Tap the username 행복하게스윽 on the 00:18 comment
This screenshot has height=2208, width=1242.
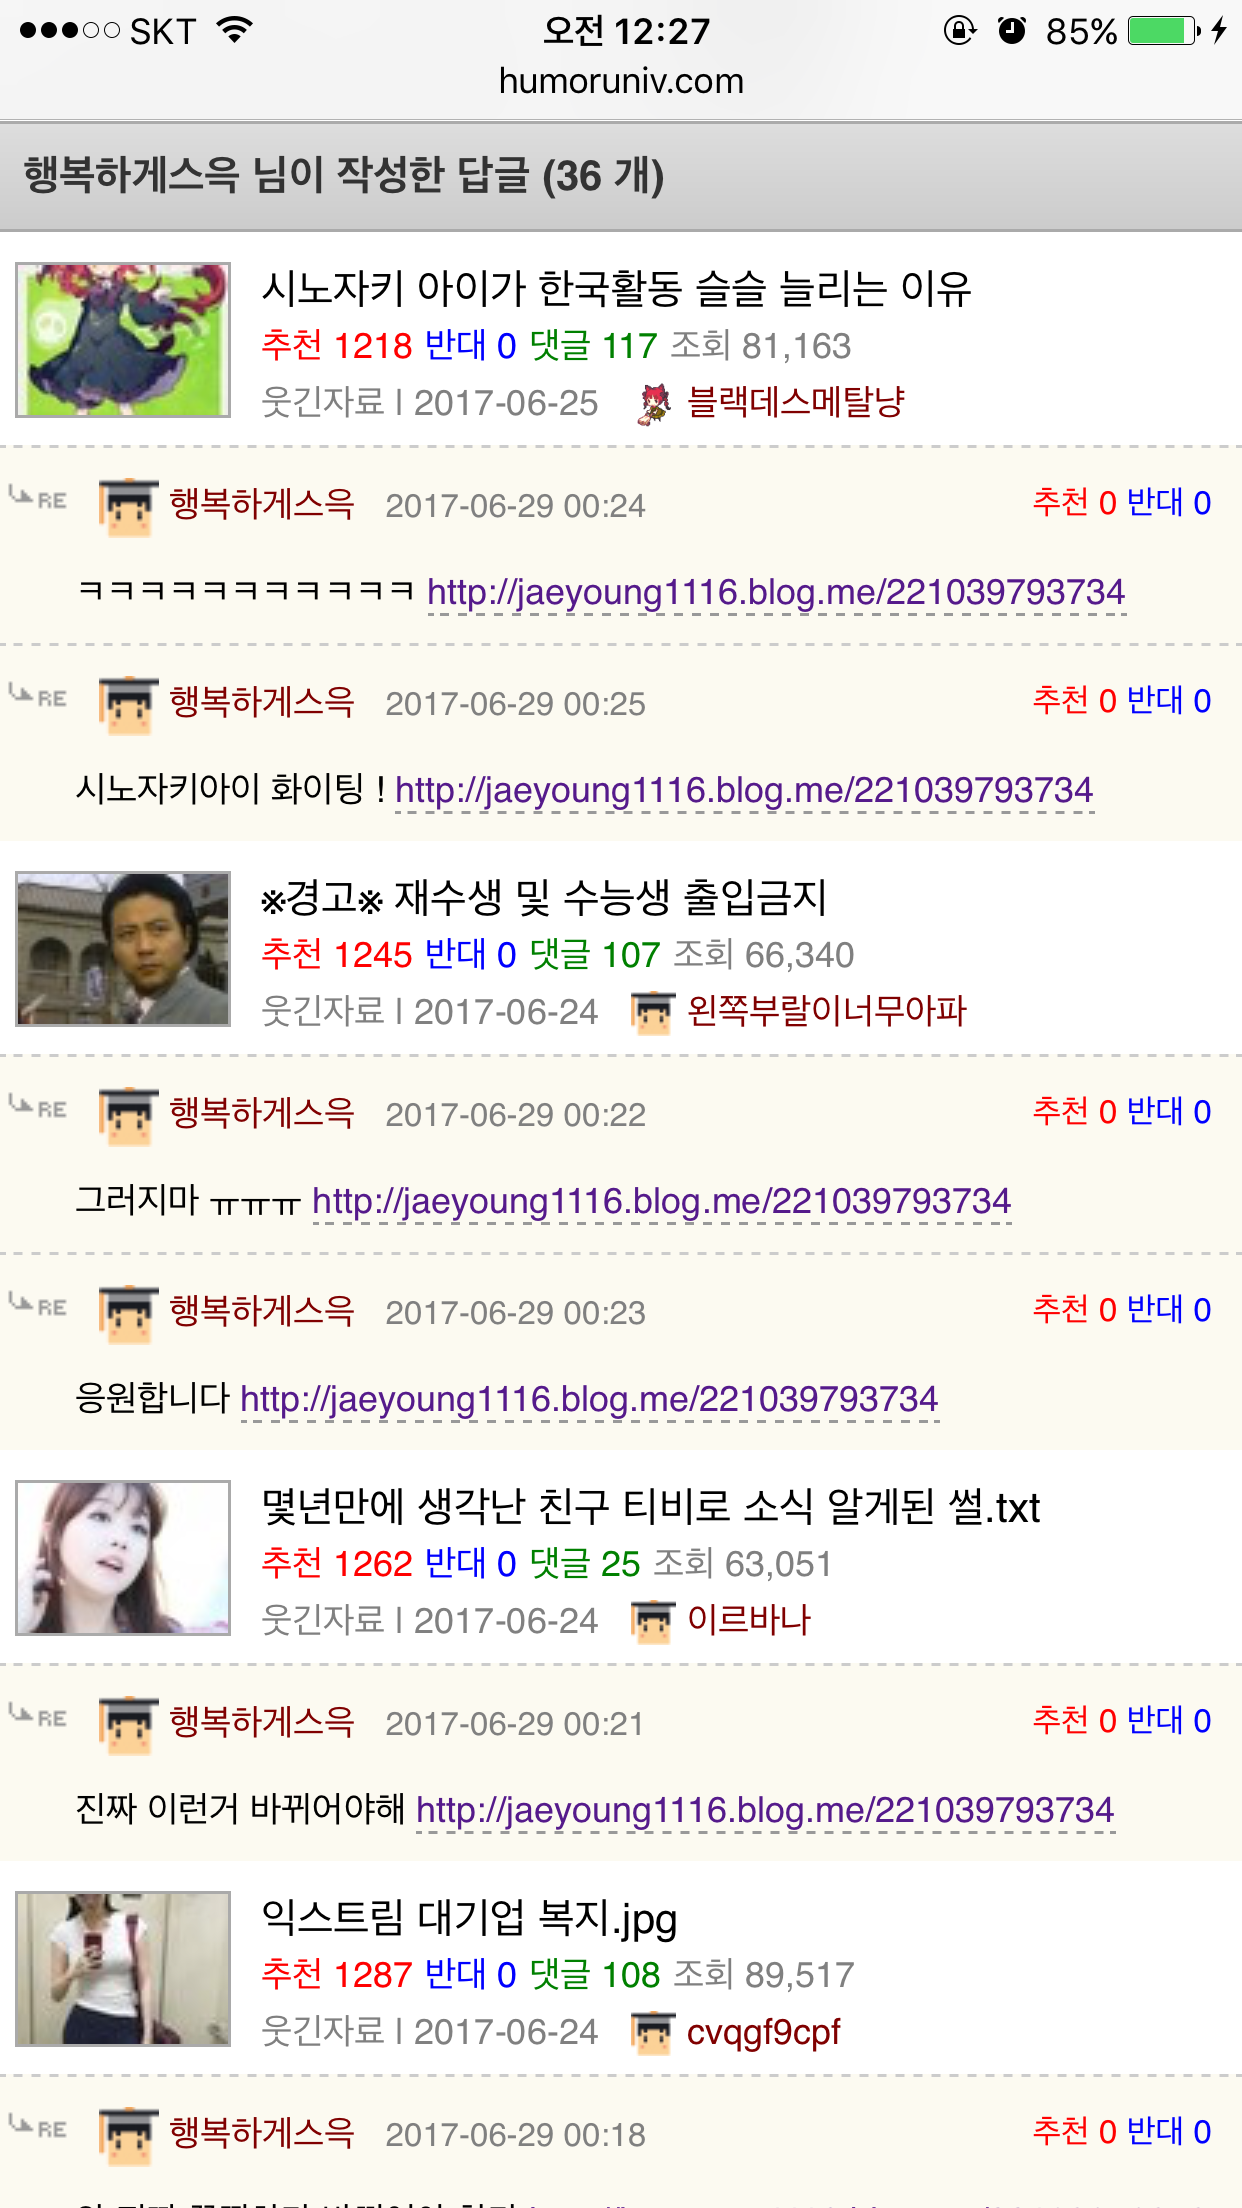pyautogui.click(x=262, y=2132)
